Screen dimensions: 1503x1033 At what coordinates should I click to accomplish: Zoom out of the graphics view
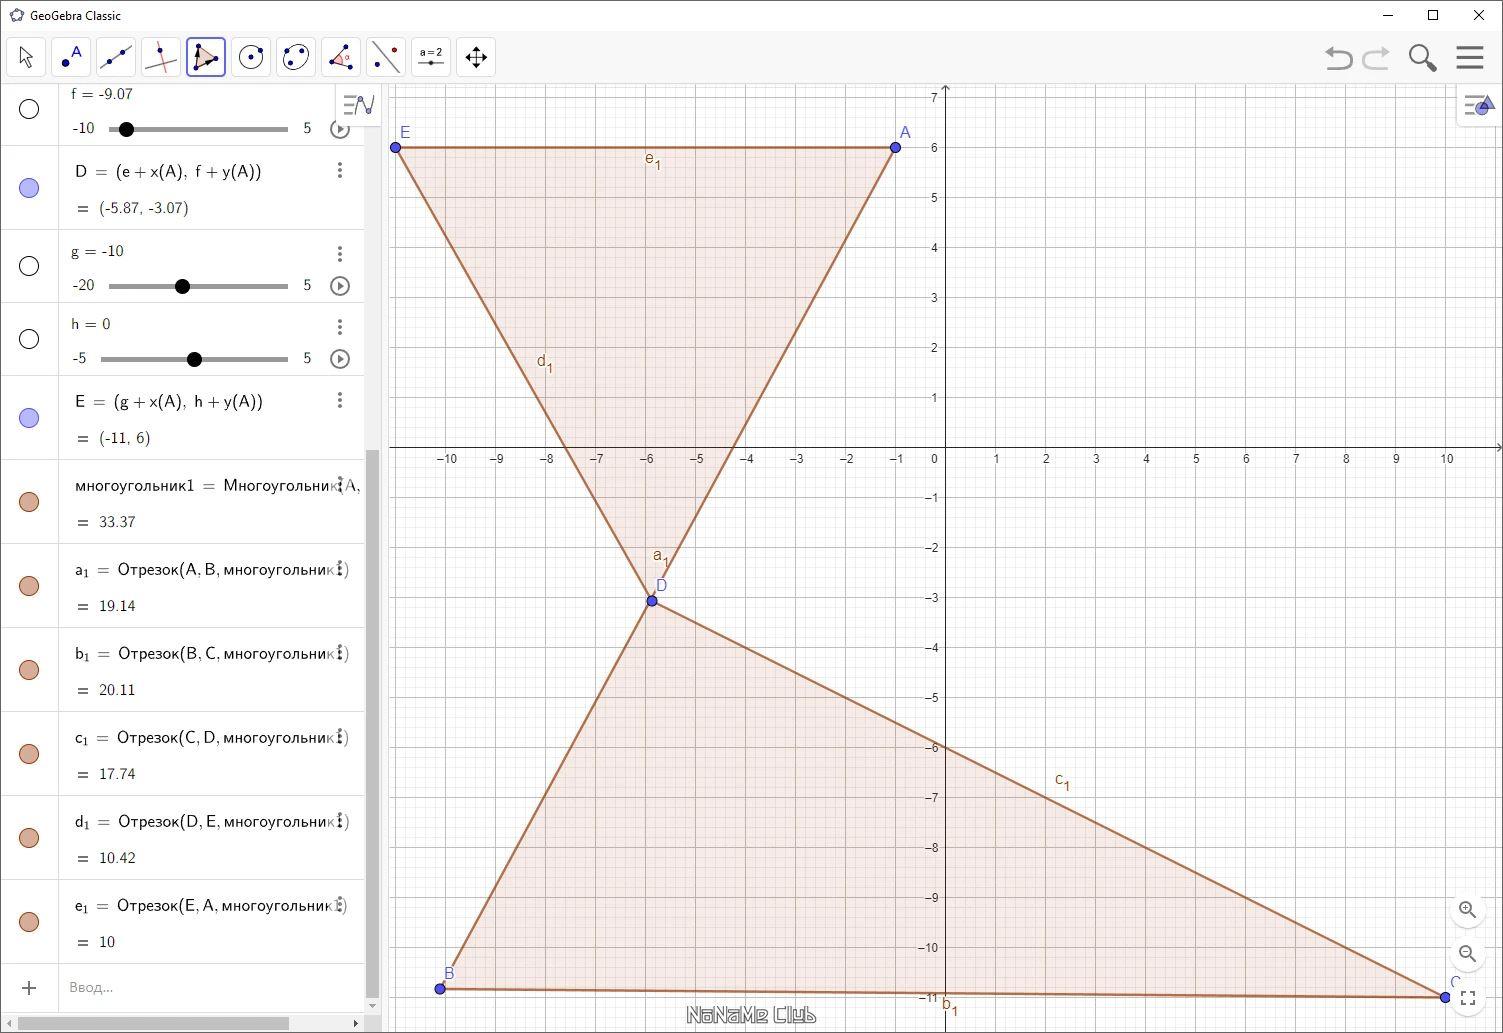[1467, 954]
